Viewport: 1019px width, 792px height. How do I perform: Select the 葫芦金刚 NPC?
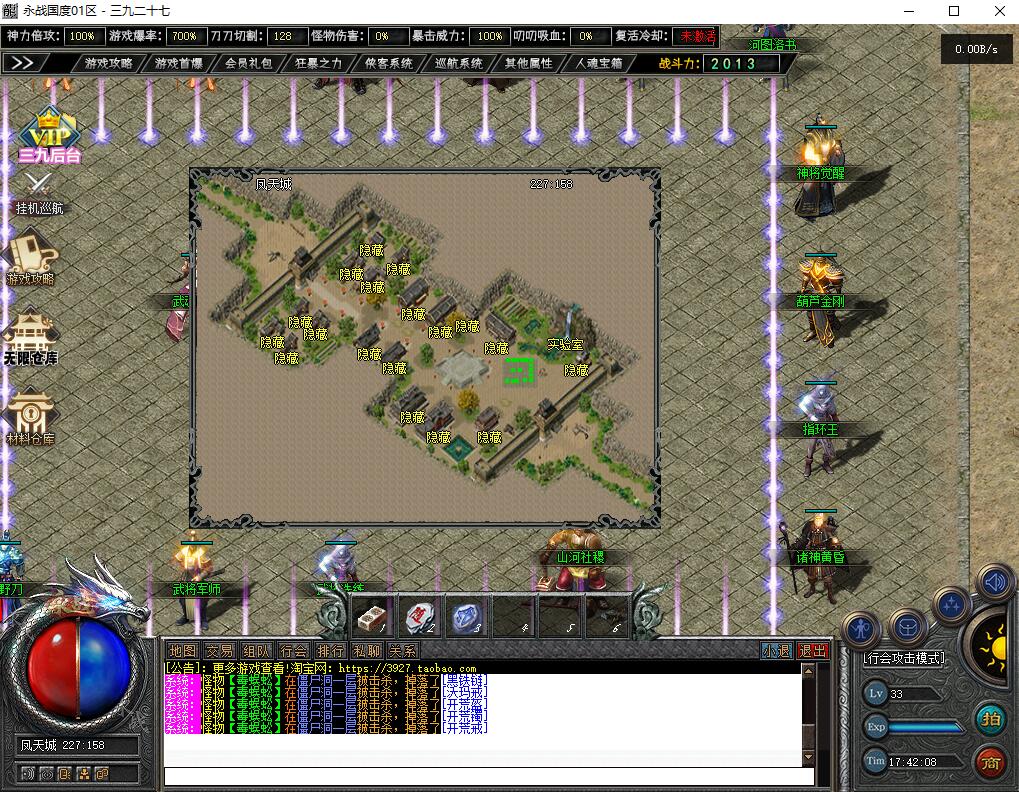click(820, 299)
